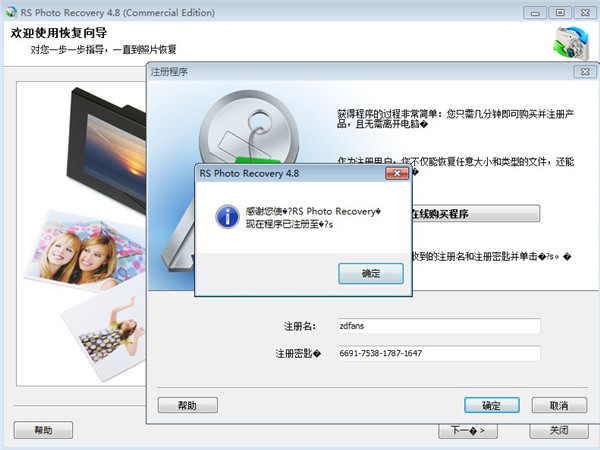
Task: Click 帮助 in the 注册程序 dialog
Action: [x=188, y=405]
